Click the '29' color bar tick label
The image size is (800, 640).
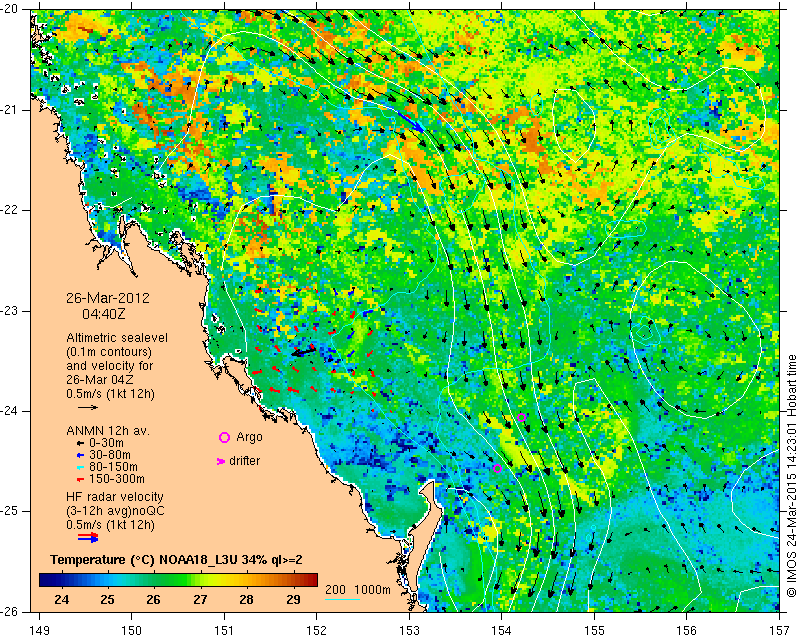(293, 599)
